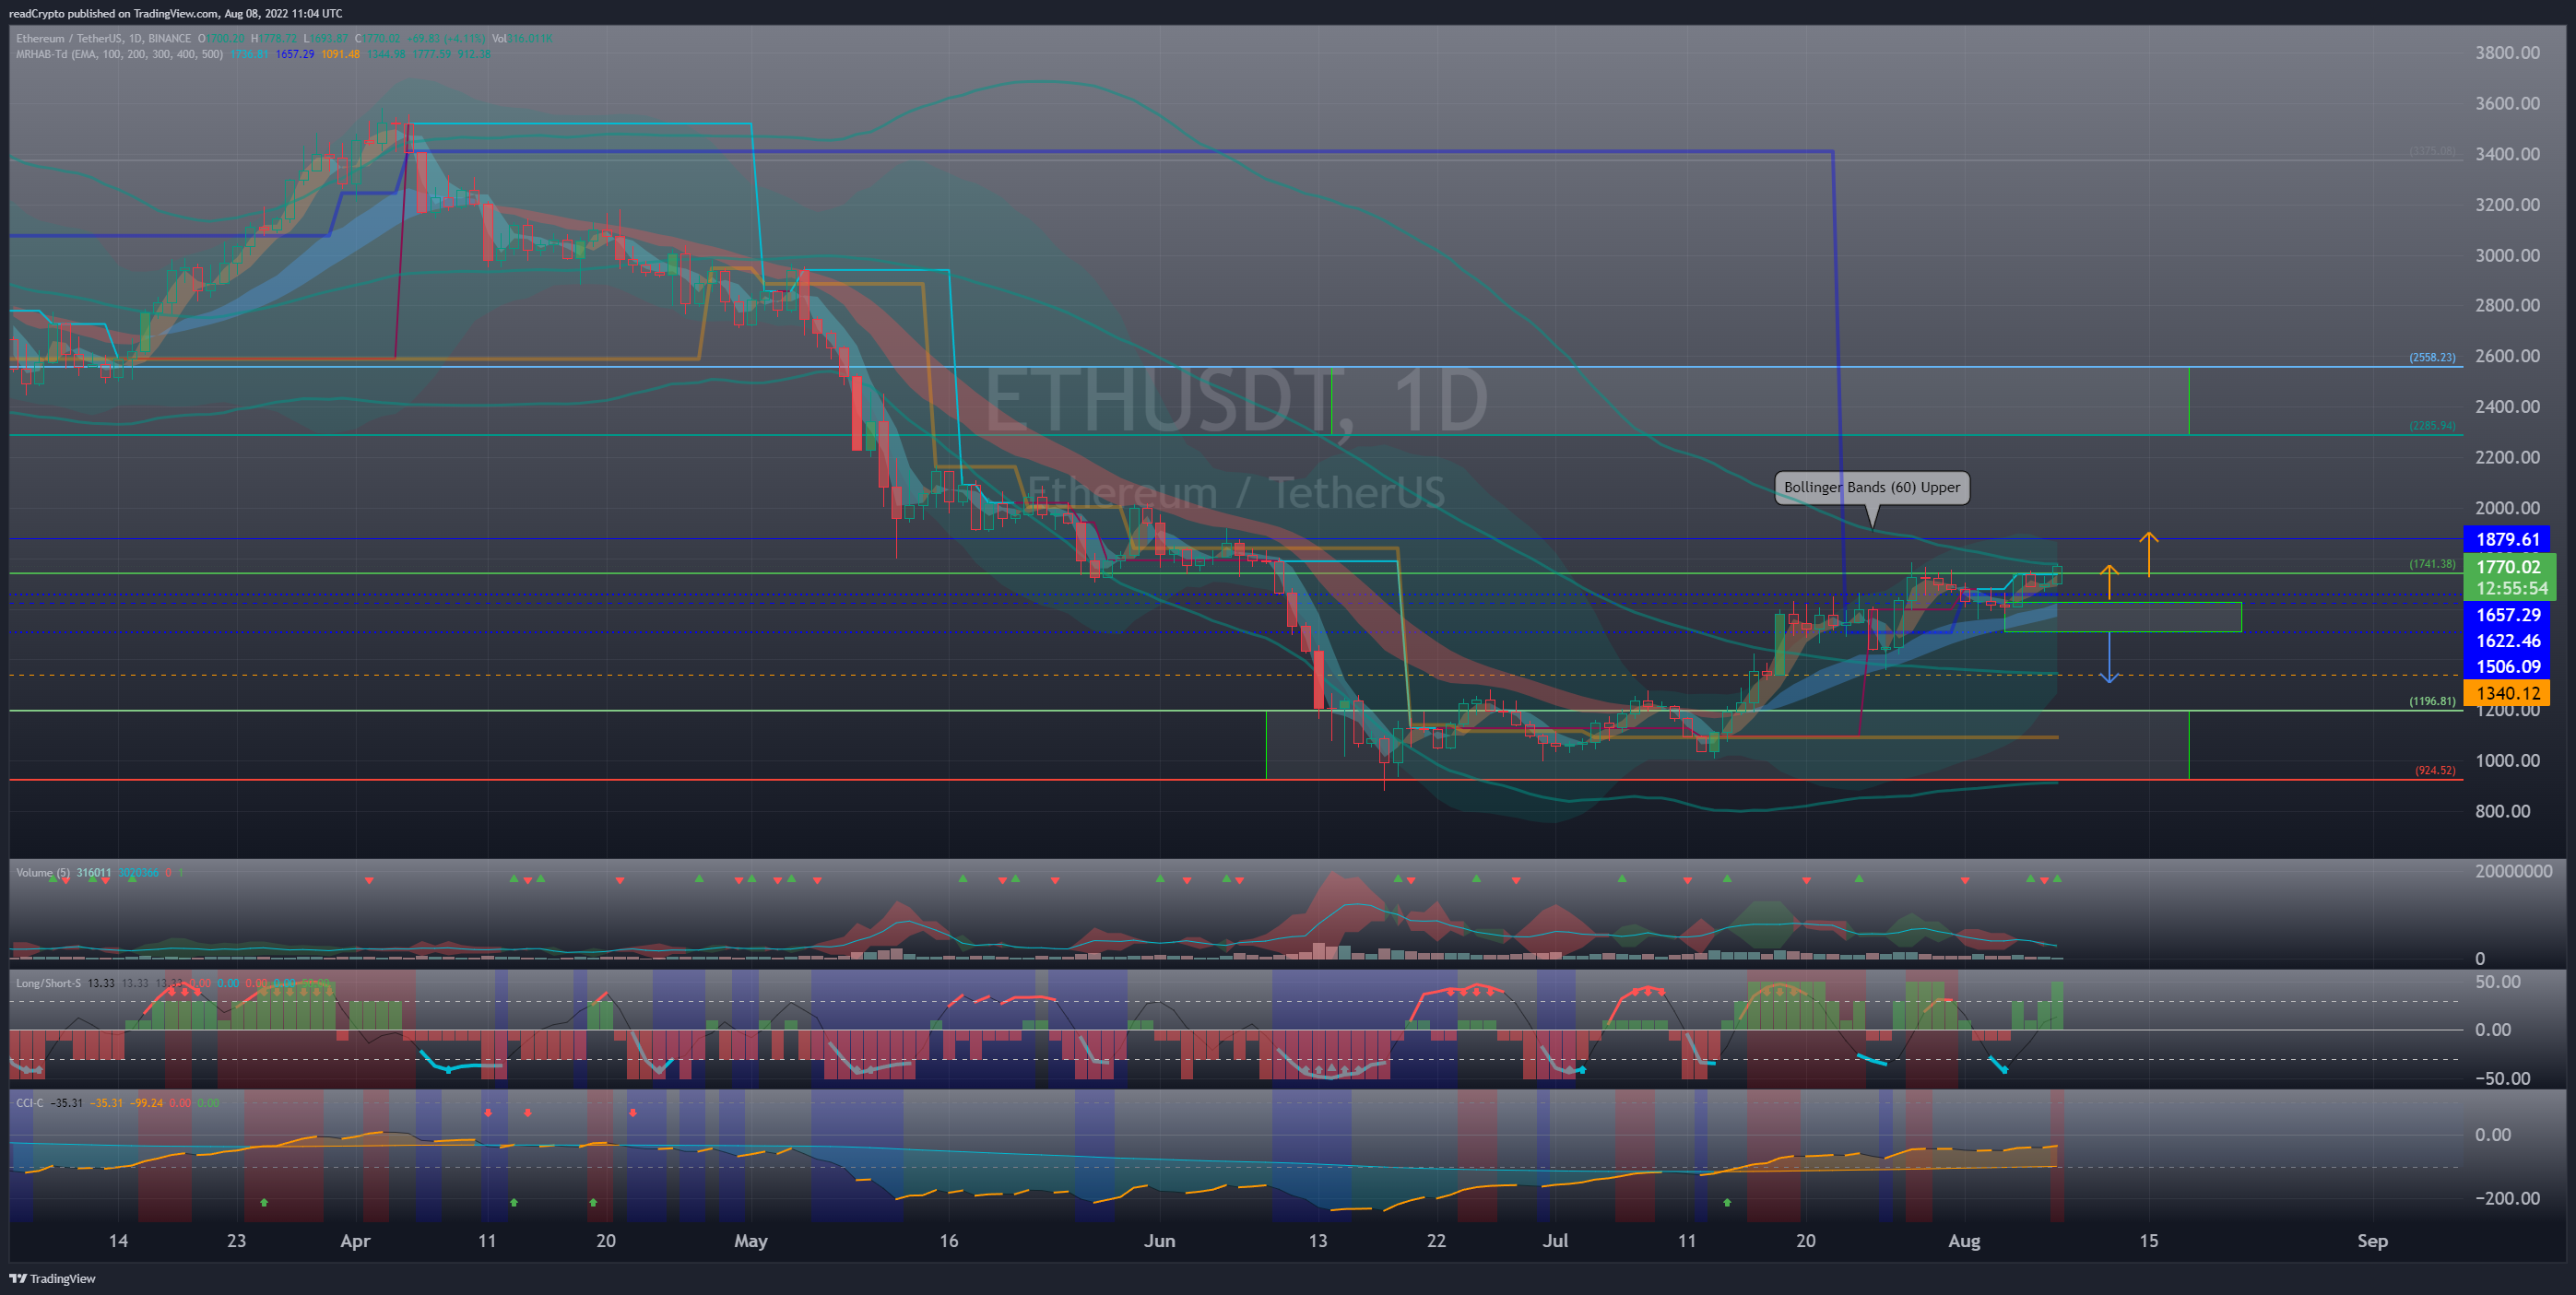Click the '2600.00' price scale tick

click(x=2507, y=356)
